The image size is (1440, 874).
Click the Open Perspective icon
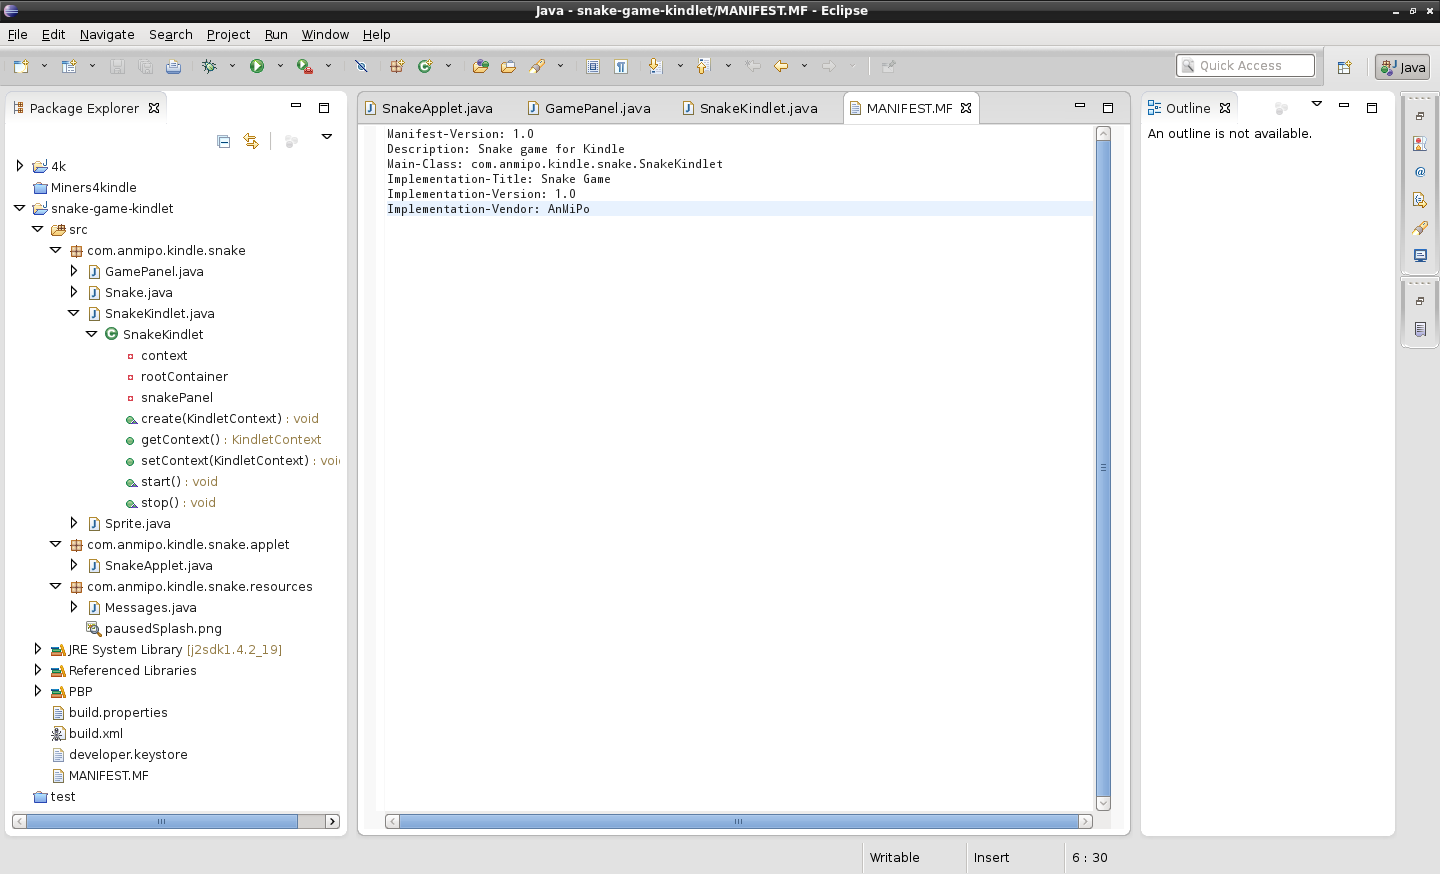pyautogui.click(x=1344, y=67)
